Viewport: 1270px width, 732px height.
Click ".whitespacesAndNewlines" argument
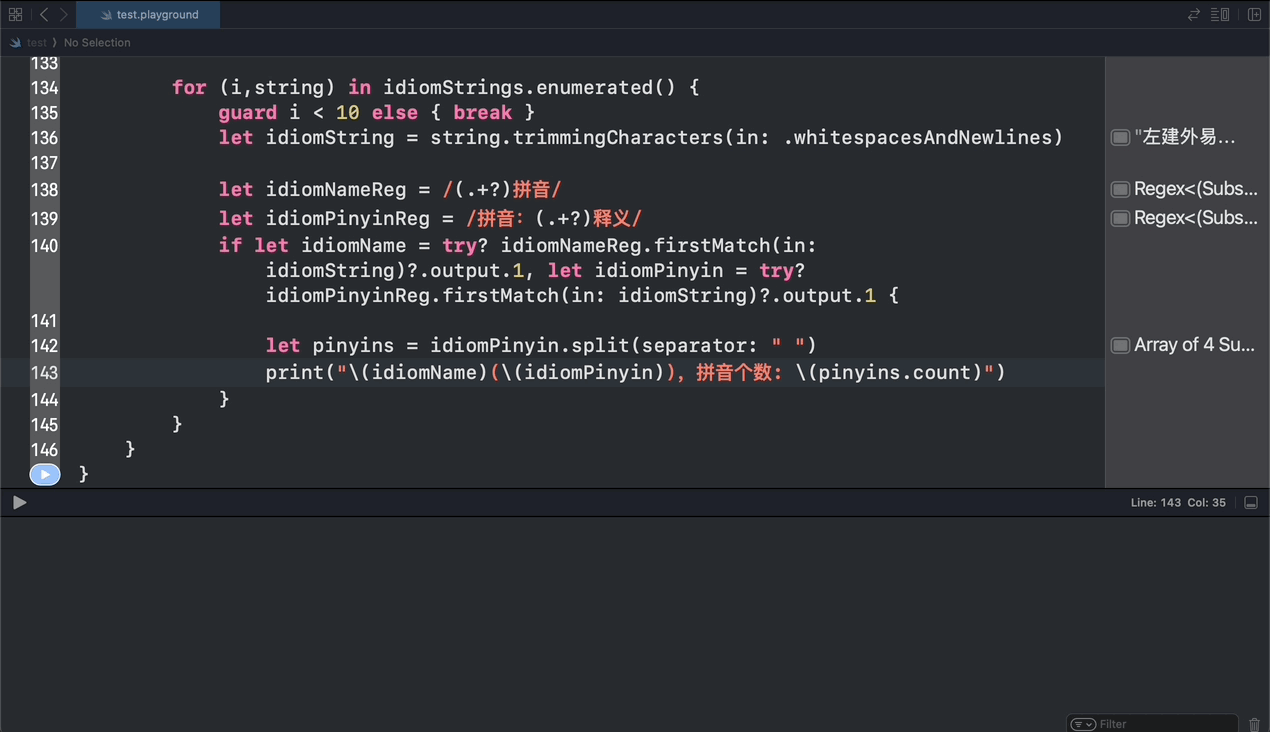click(917, 137)
